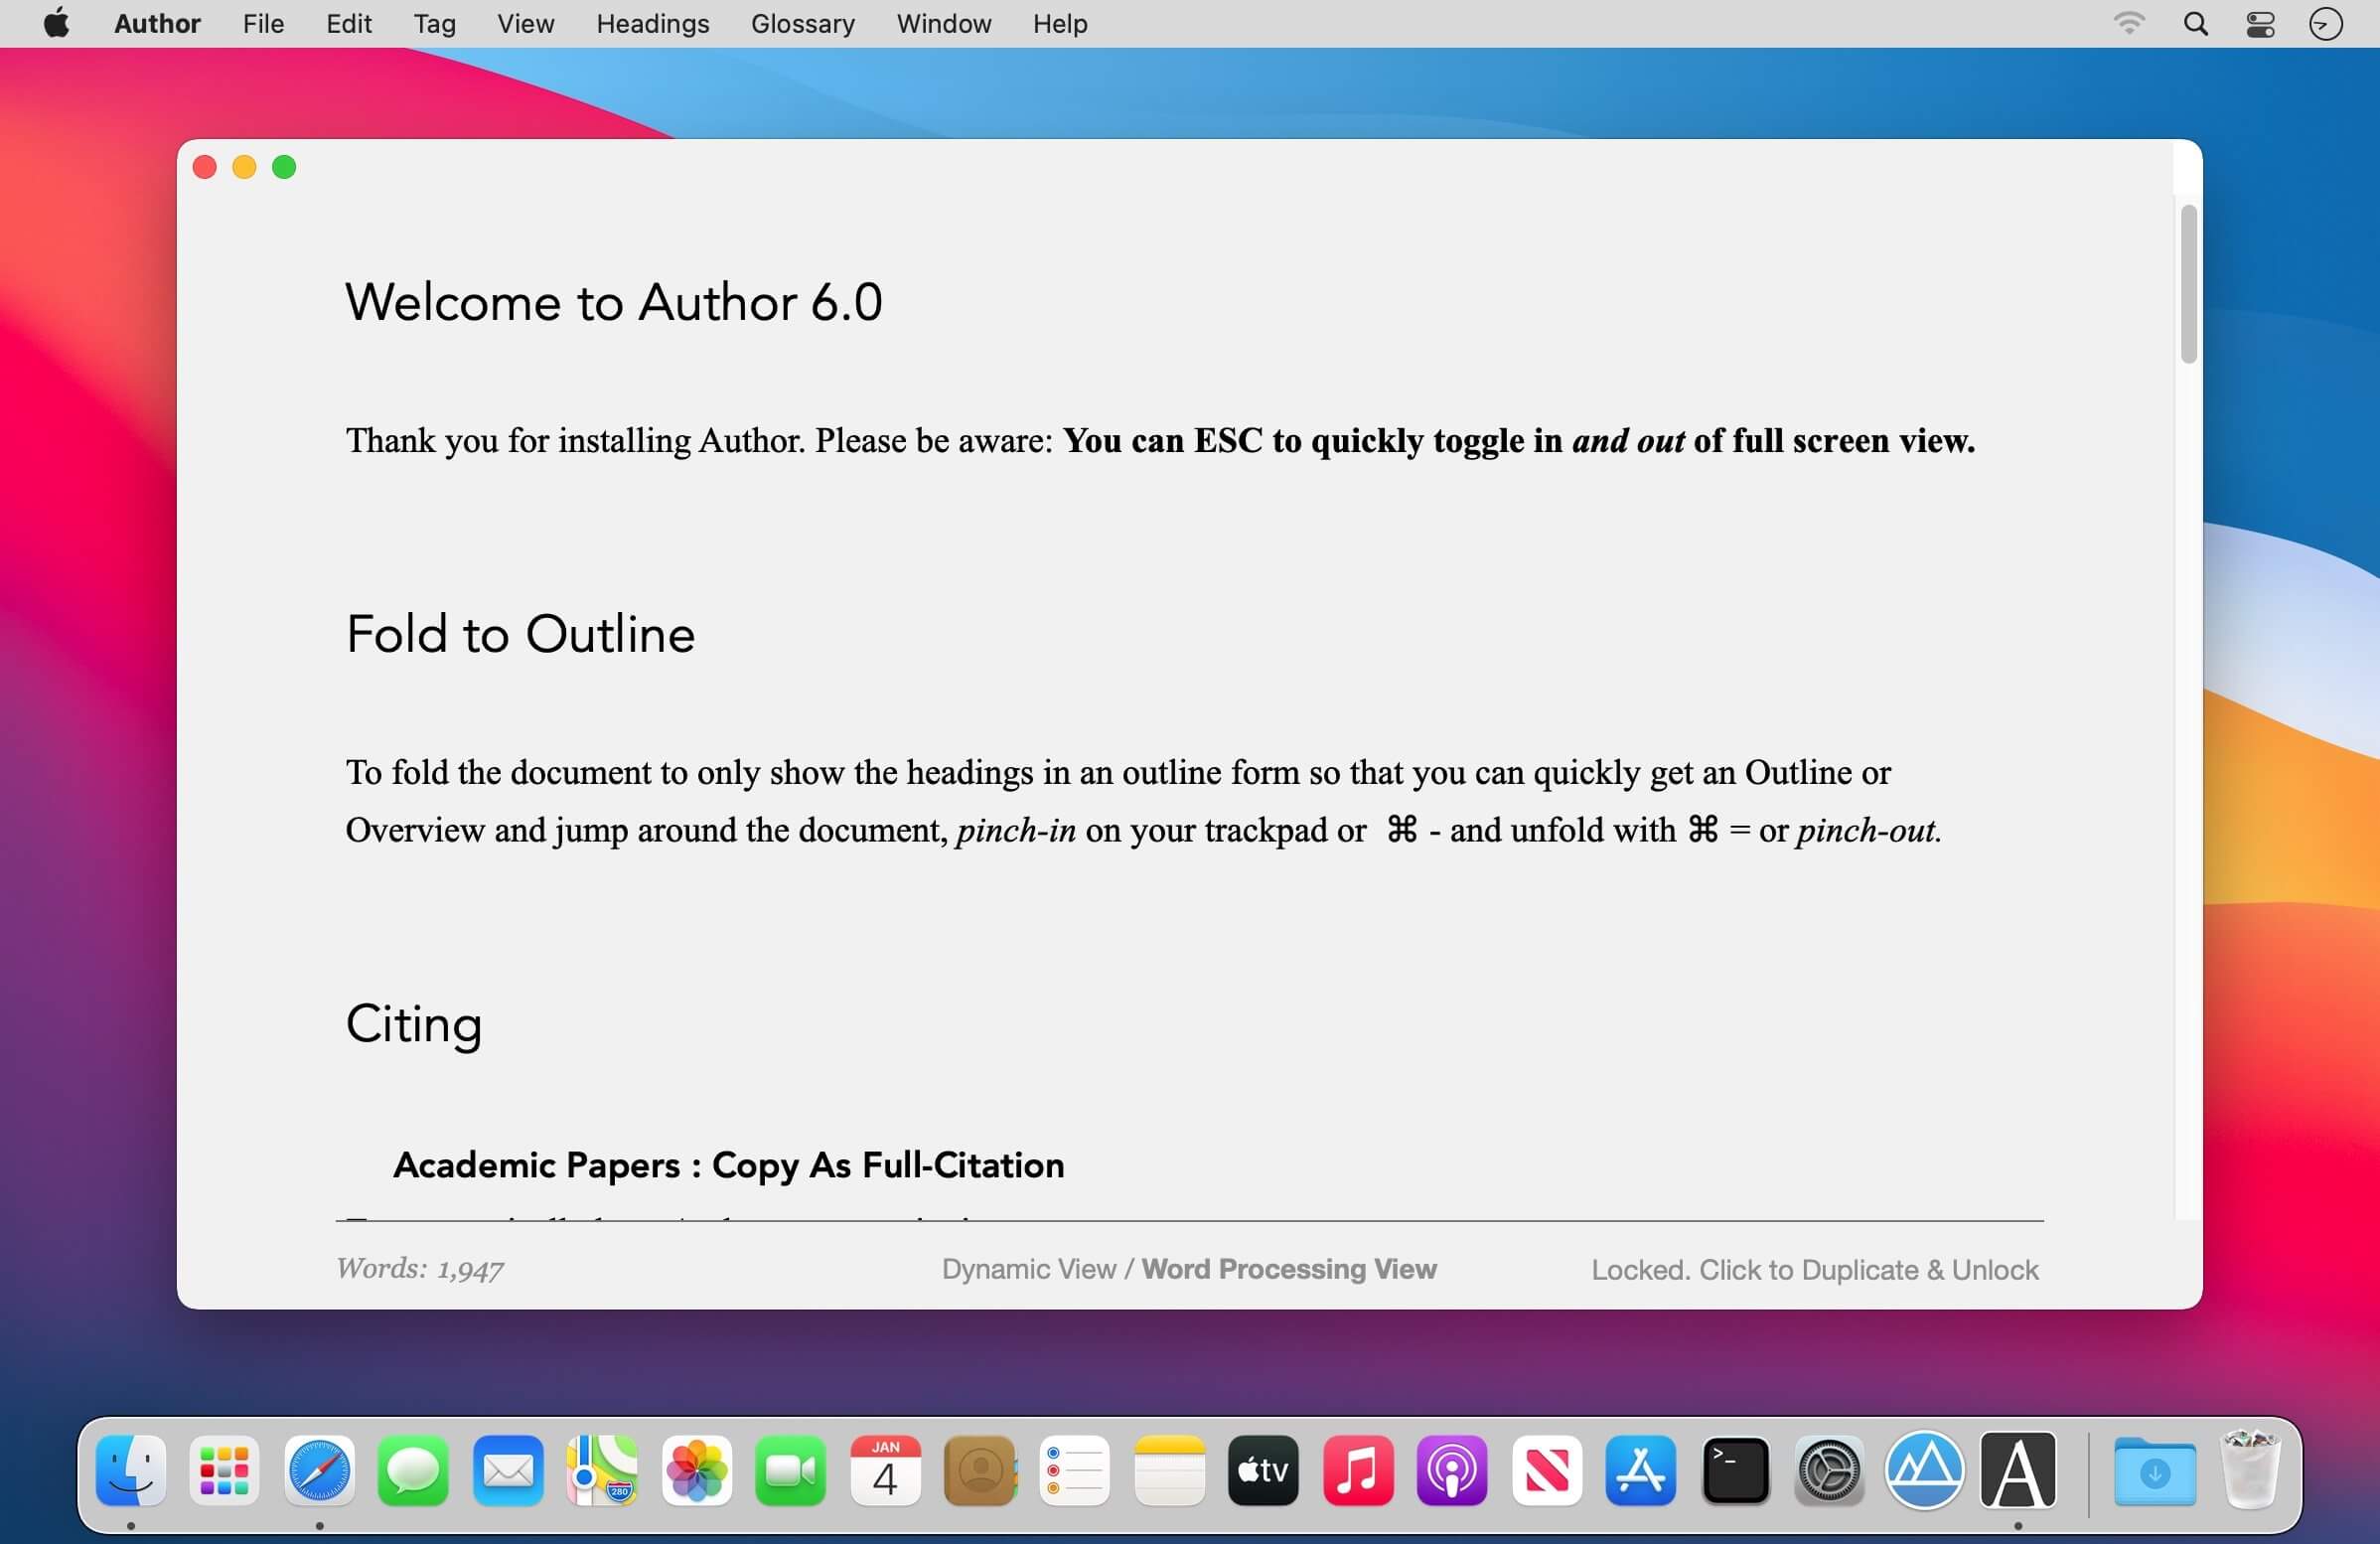Image resolution: width=2380 pixels, height=1544 pixels.
Task: Switch to Word Processing View
Action: [1289, 1269]
